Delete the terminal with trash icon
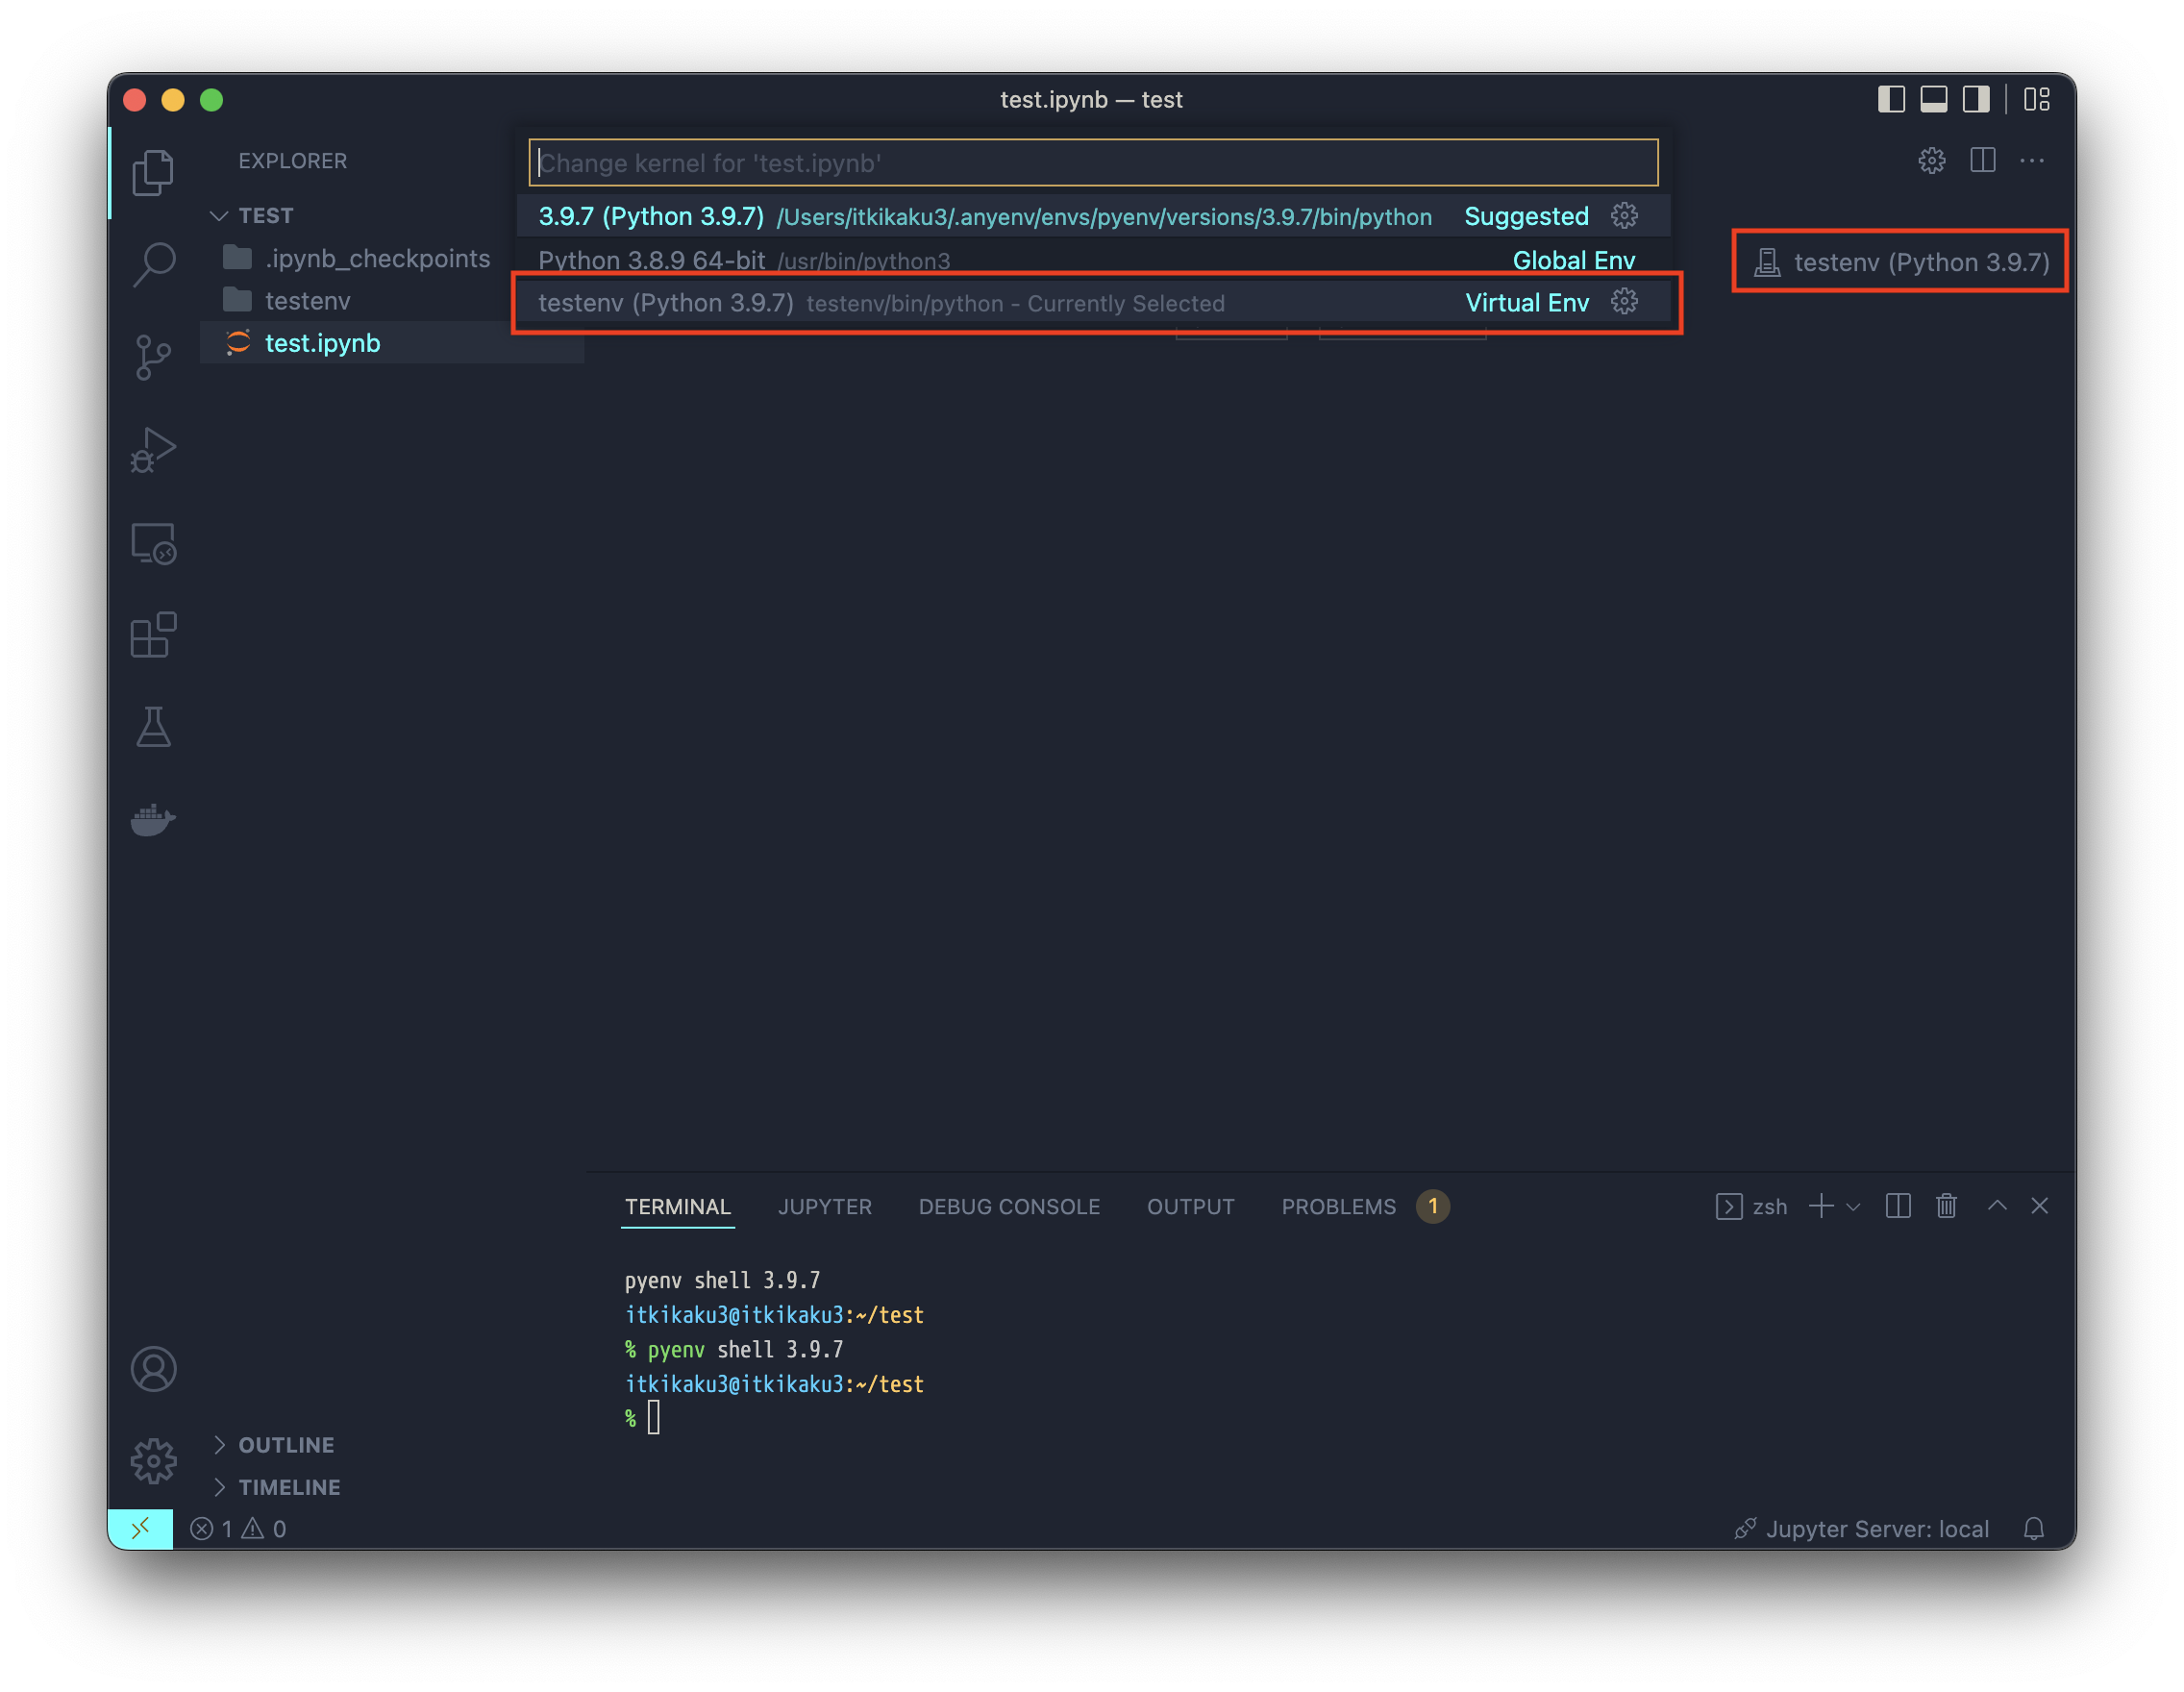Screen dimensions: 2184x1692 (1946, 1206)
